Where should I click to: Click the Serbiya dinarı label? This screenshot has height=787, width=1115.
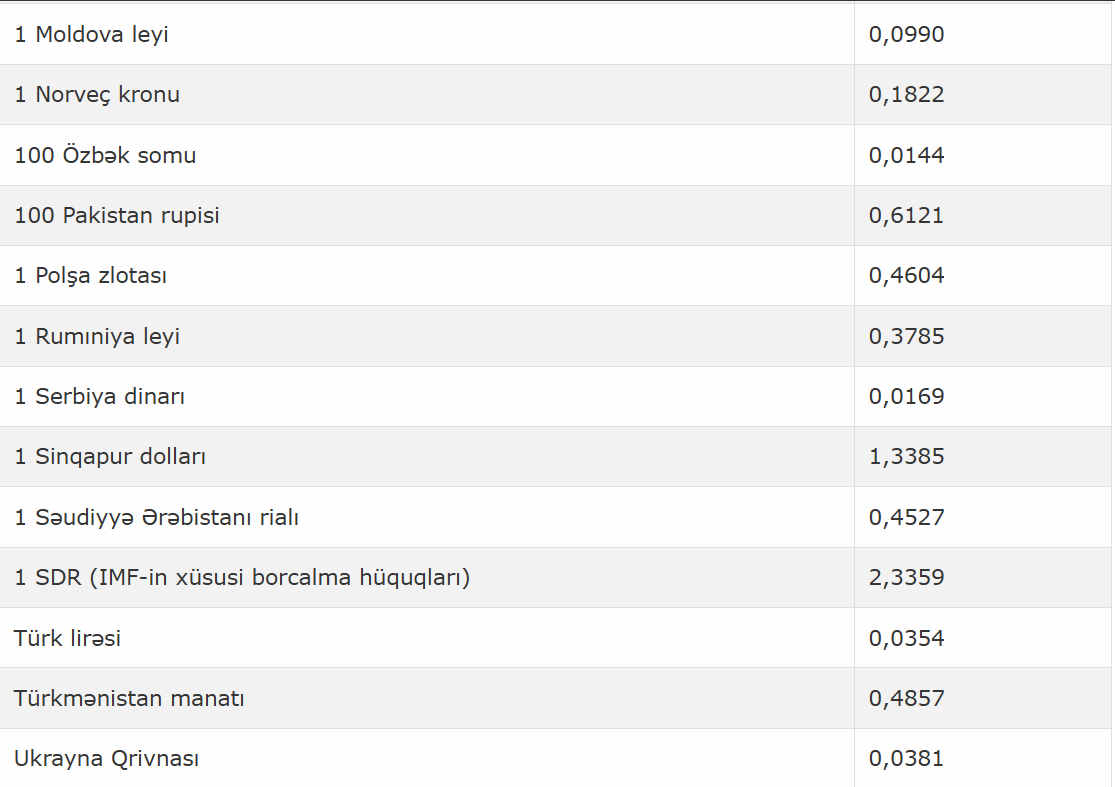coord(100,396)
